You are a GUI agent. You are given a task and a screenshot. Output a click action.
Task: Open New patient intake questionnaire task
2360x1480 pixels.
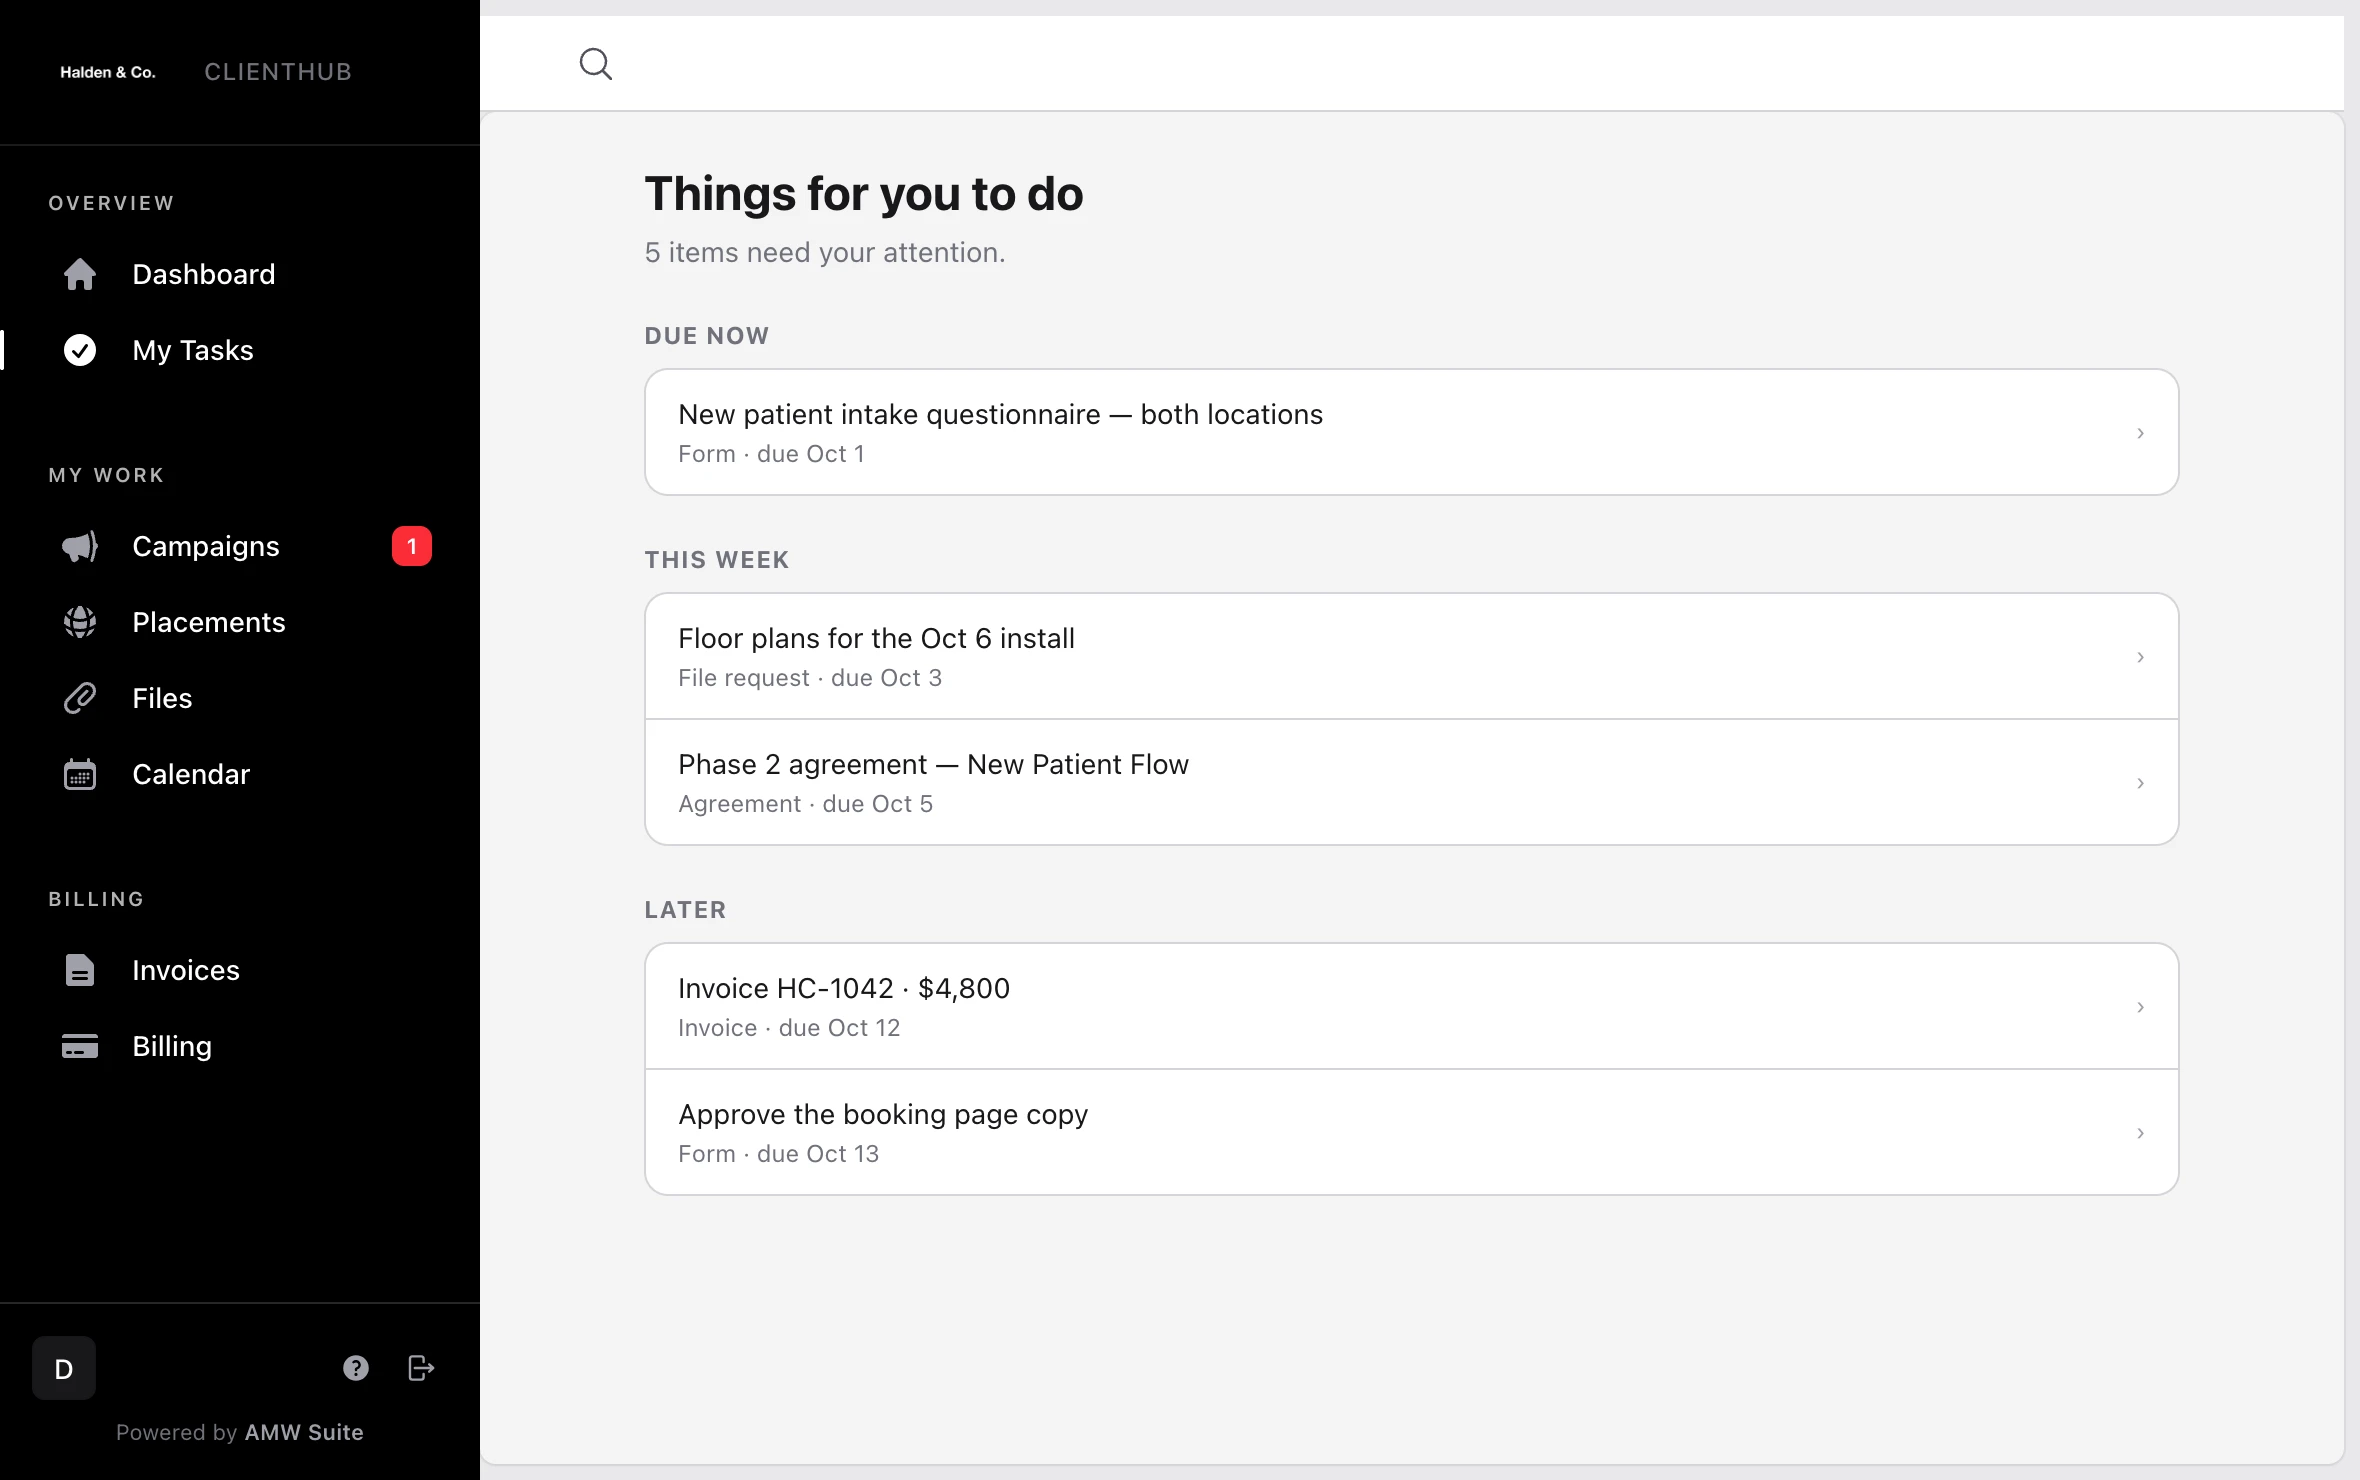[x=1412, y=432]
